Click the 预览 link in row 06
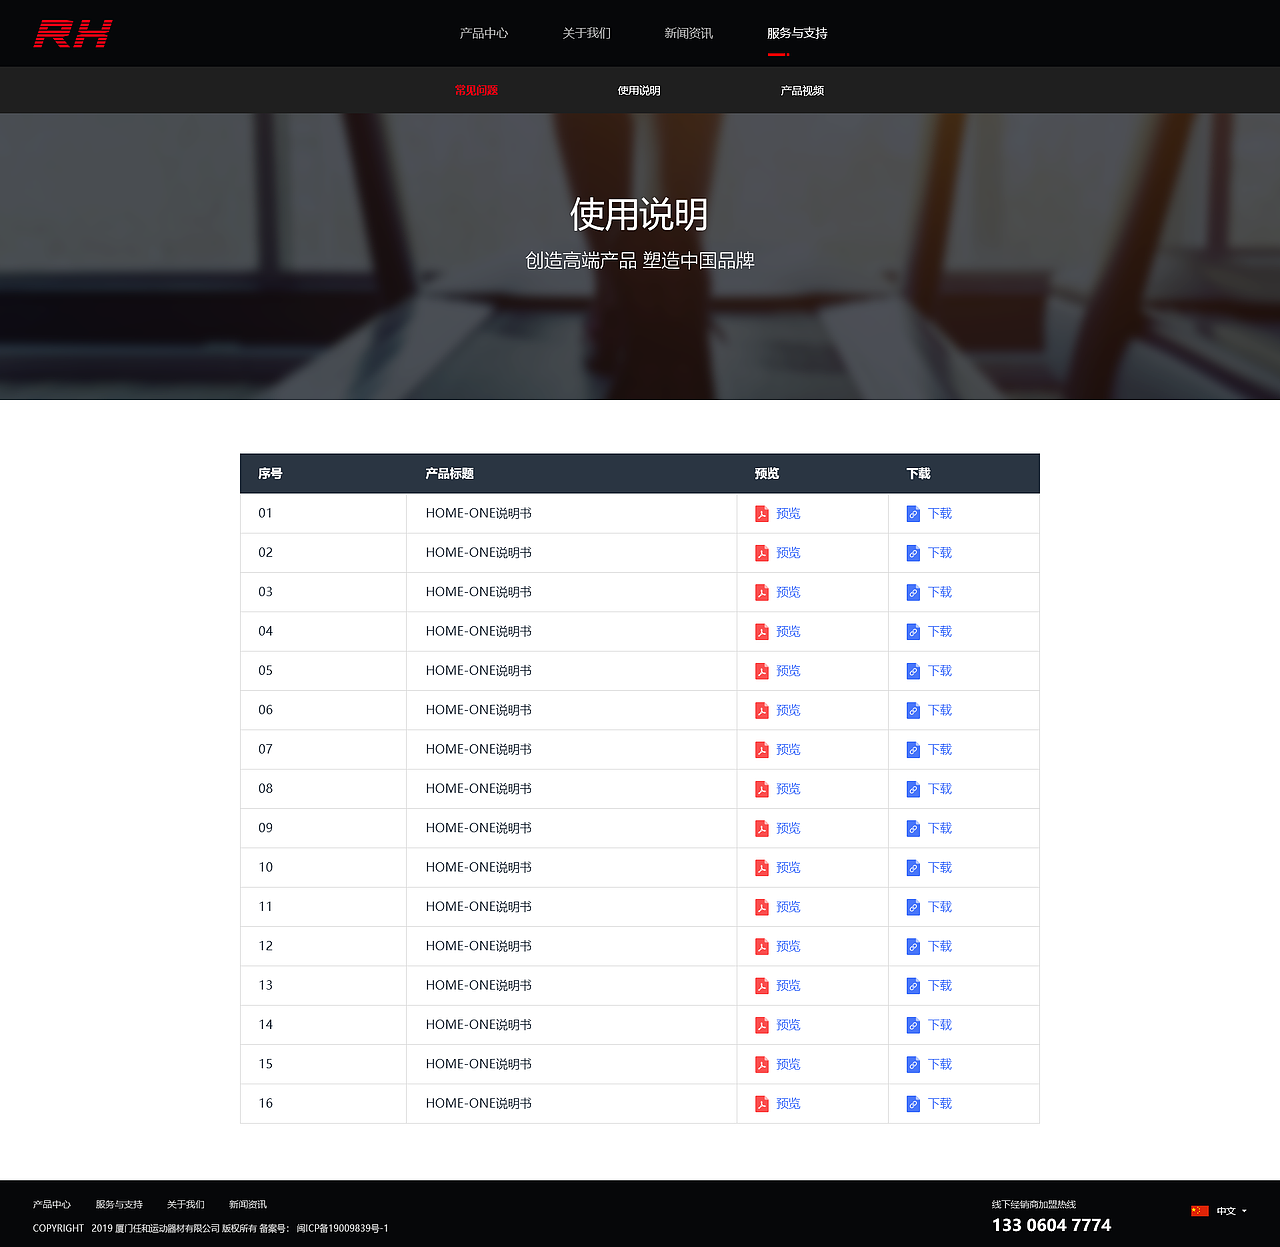 [788, 710]
